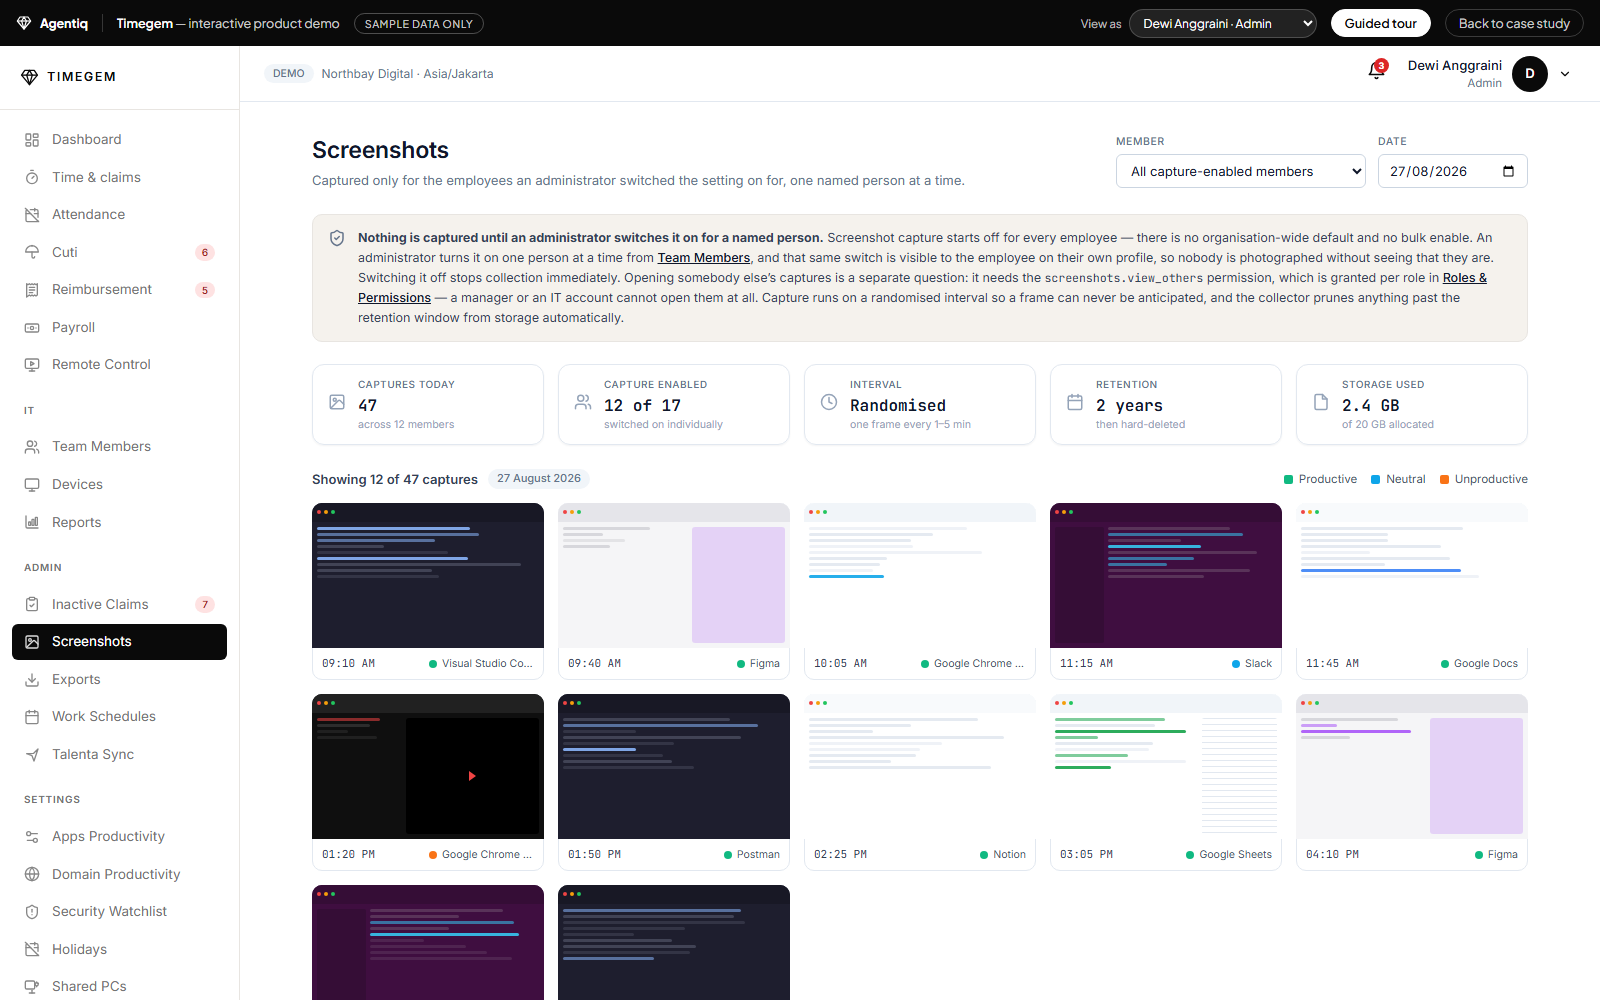Click the orange Unproductive legend swatch

1445,479
